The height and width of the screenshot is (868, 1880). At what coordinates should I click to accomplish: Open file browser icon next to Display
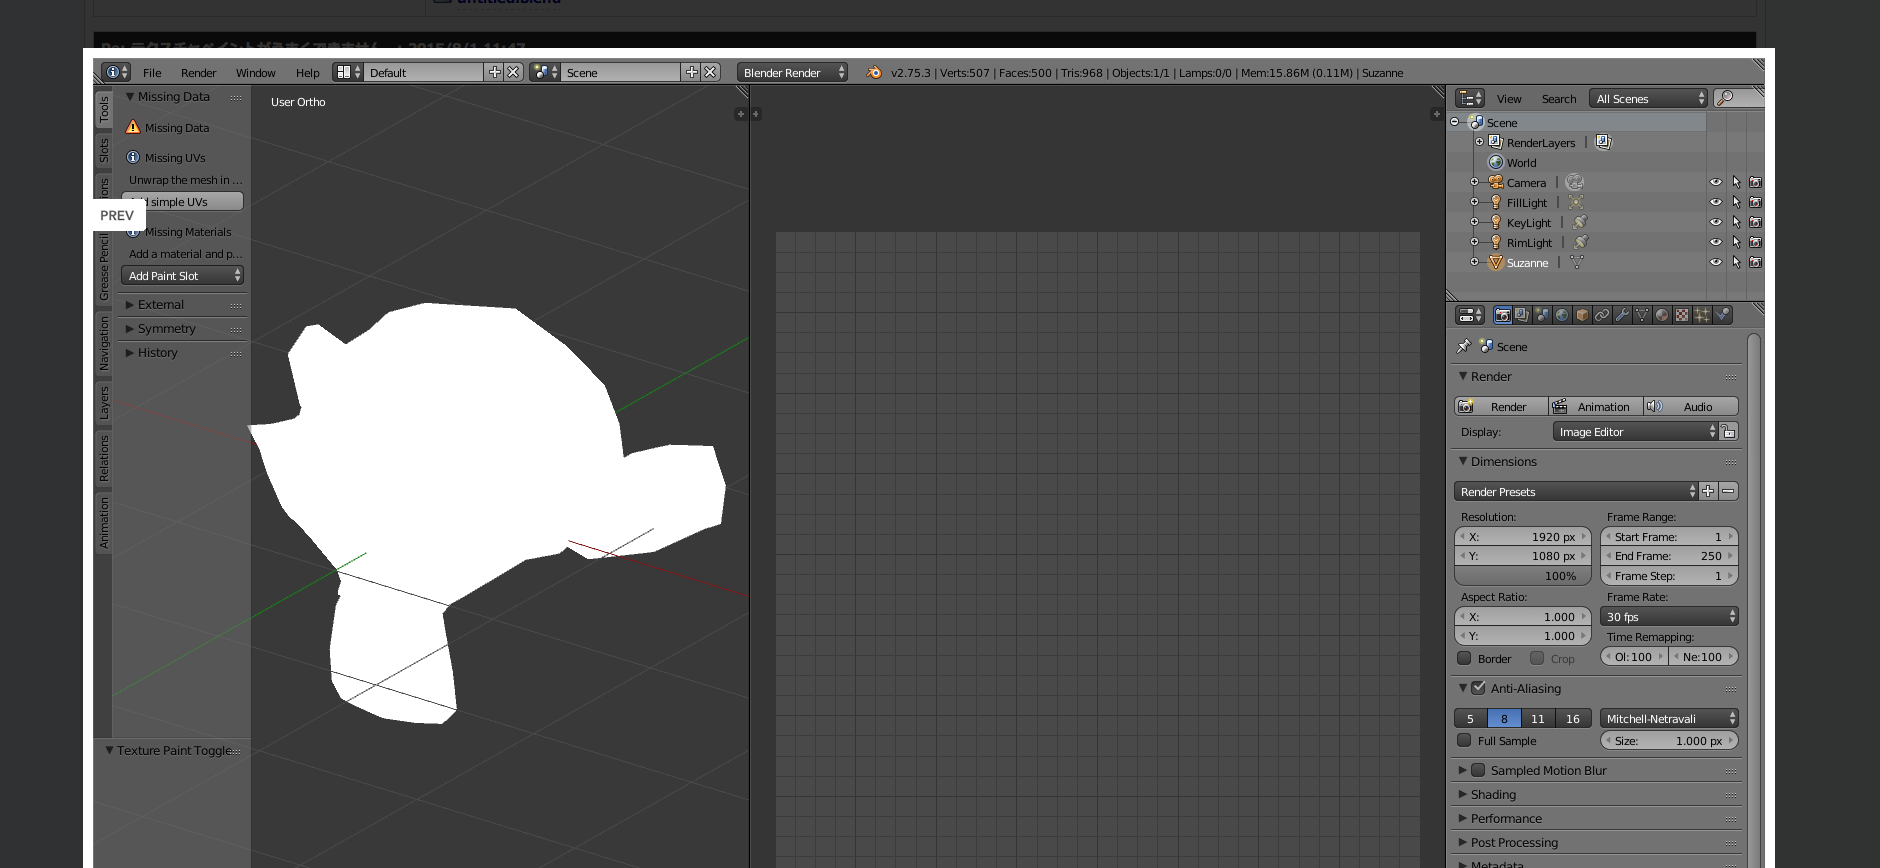point(1728,431)
